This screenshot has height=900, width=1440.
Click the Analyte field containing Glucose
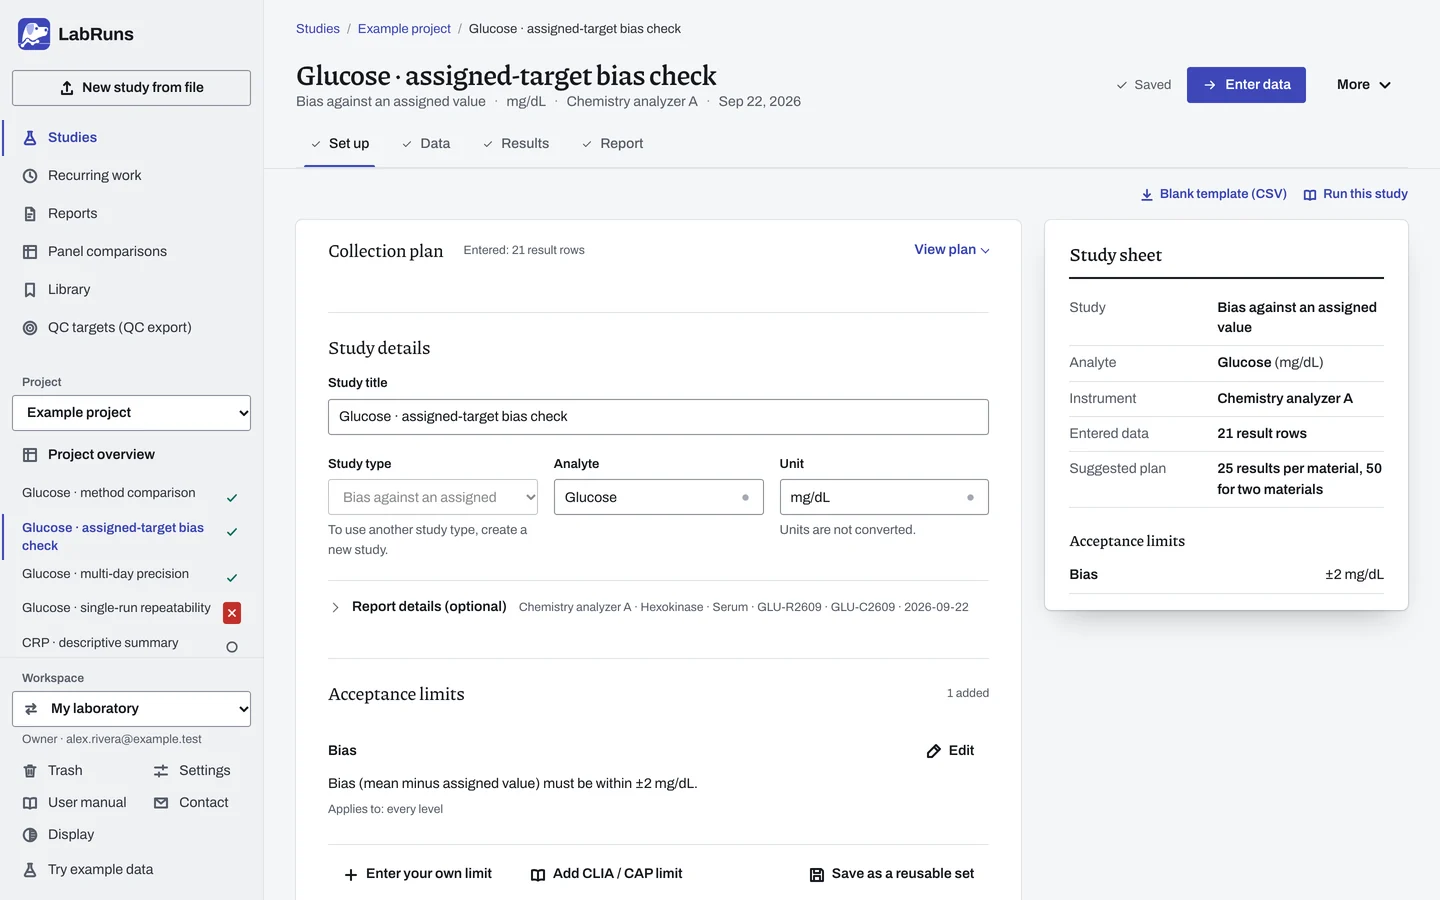[x=658, y=497]
